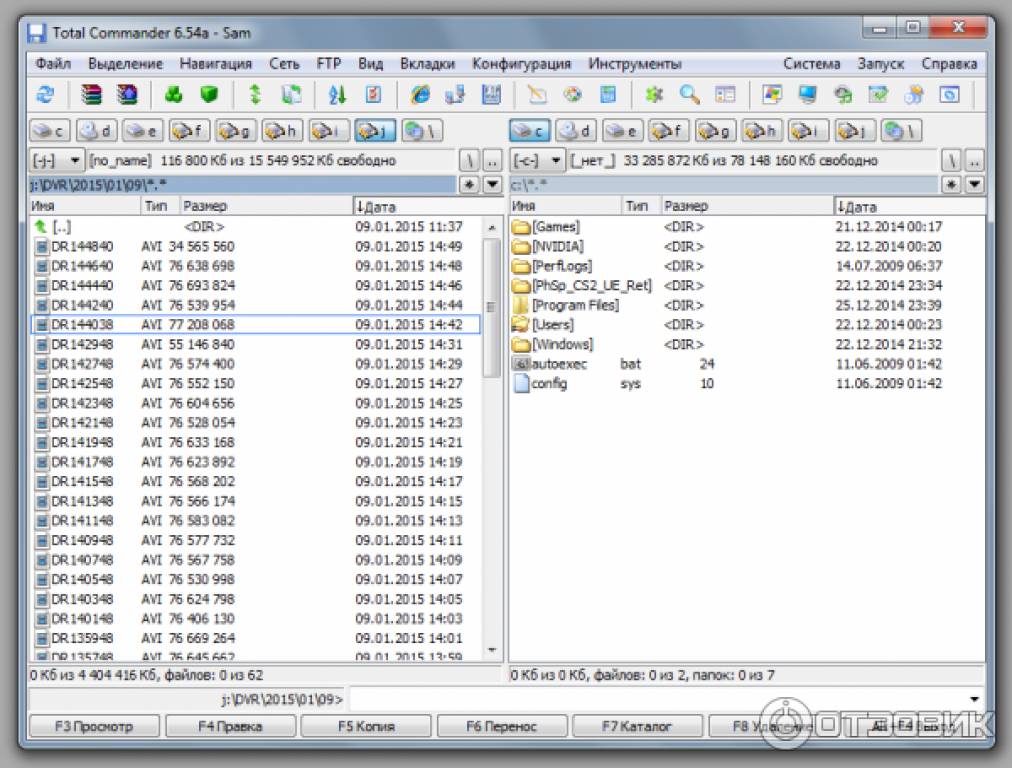The image size is (1012, 768).
Task: Click the list panel view toolbar icon
Action: [x=725, y=95]
